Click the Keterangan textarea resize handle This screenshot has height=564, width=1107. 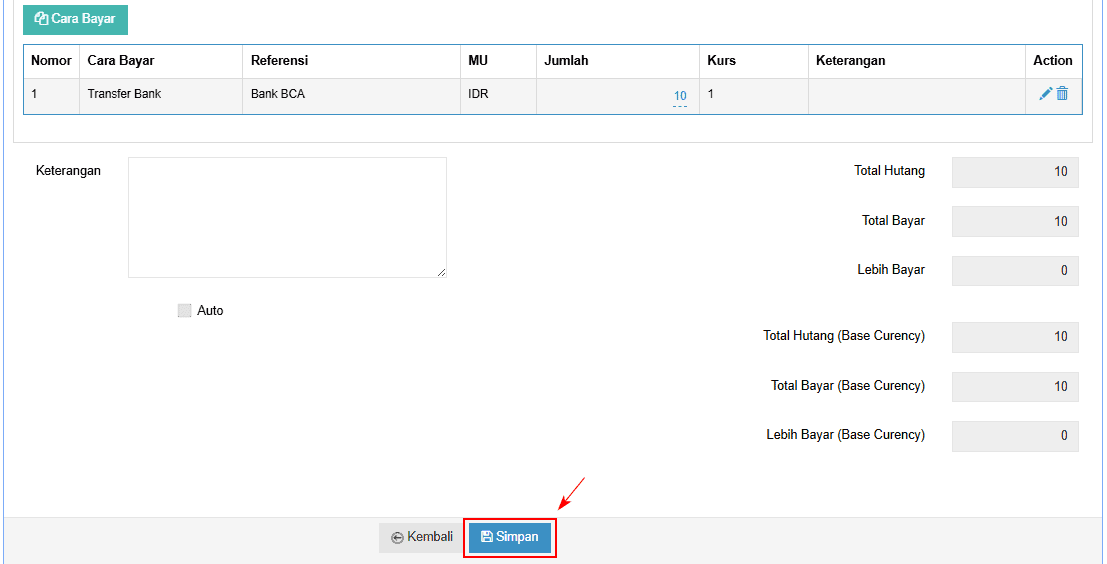441,272
